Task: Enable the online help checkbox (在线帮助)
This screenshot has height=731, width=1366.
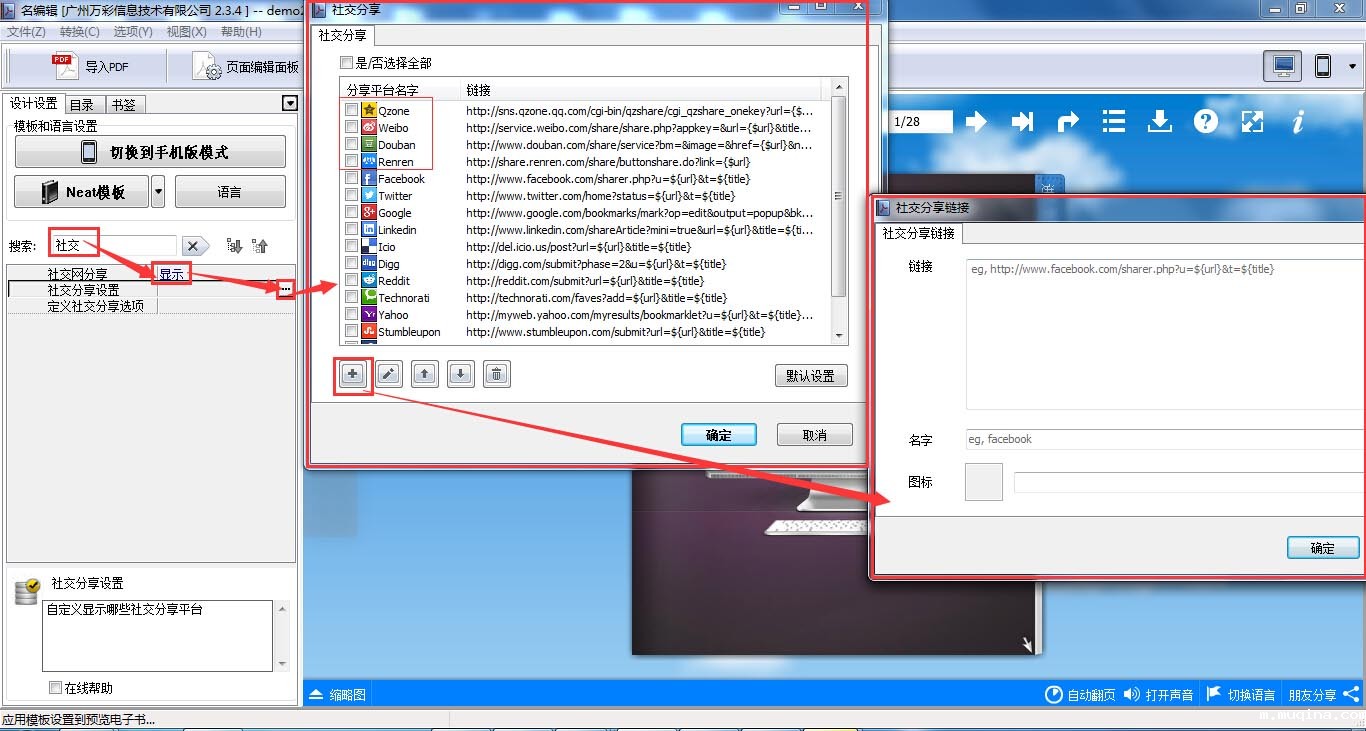Action: pyautogui.click(x=56, y=688)
